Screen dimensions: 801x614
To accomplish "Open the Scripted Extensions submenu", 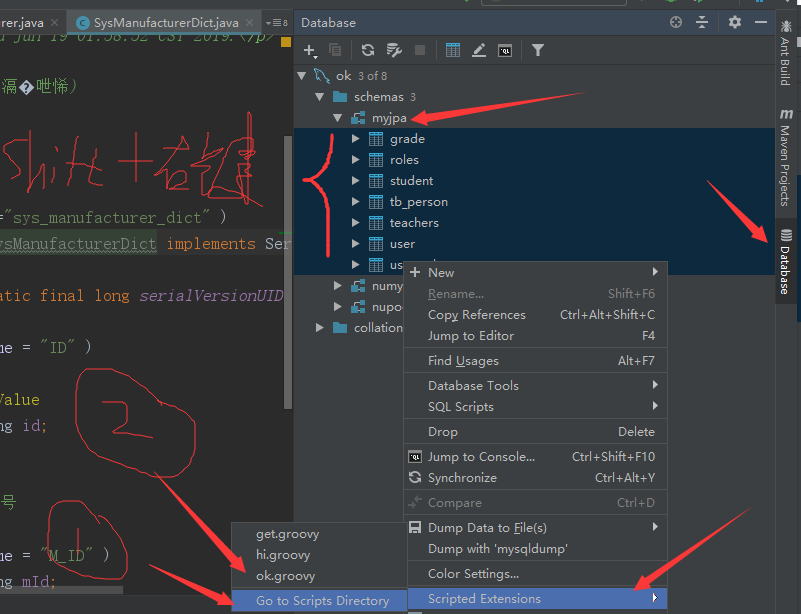I will (x=535, y=599).
